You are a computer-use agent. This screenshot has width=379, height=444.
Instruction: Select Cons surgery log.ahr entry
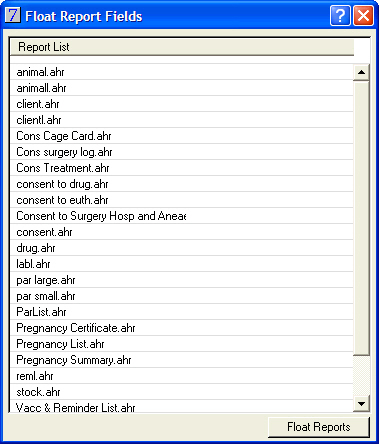click(x=182, y=152)
